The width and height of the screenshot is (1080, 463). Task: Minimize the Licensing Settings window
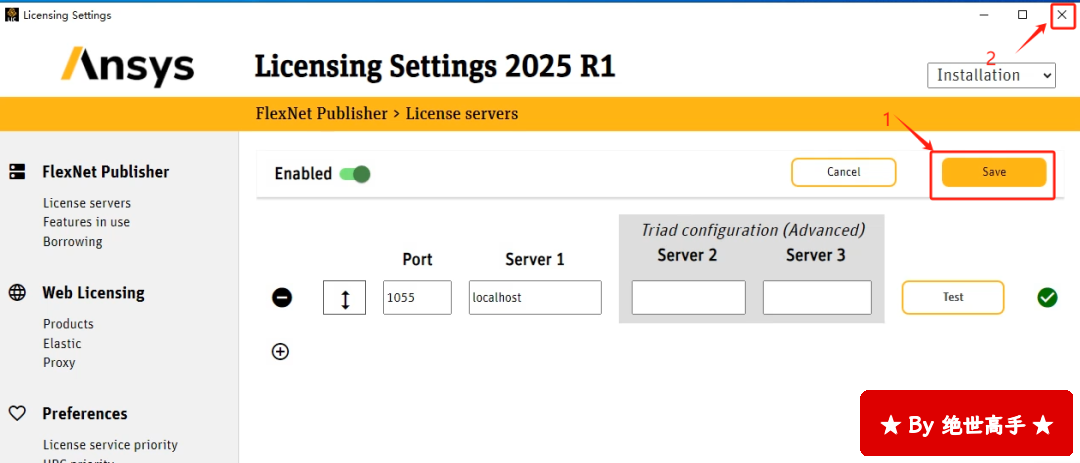[x=984, y=14]
